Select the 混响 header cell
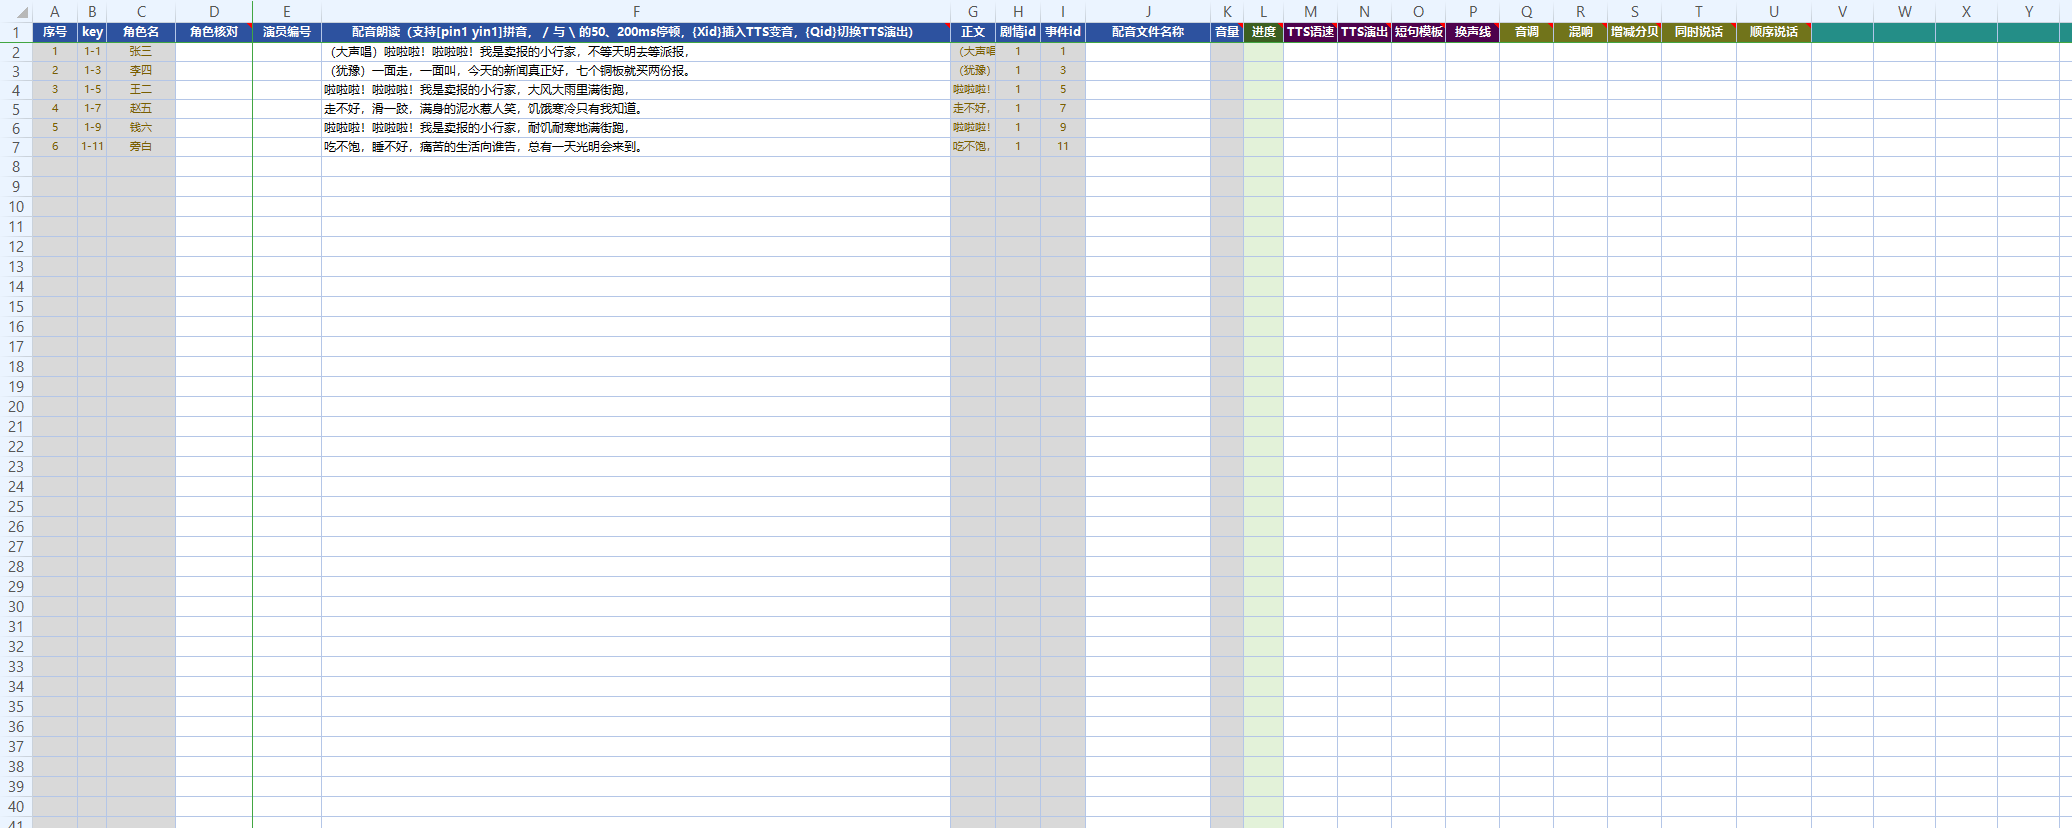Image resolution: width=2072 pixels, height=828 pixels. [x=1580, y=32]
